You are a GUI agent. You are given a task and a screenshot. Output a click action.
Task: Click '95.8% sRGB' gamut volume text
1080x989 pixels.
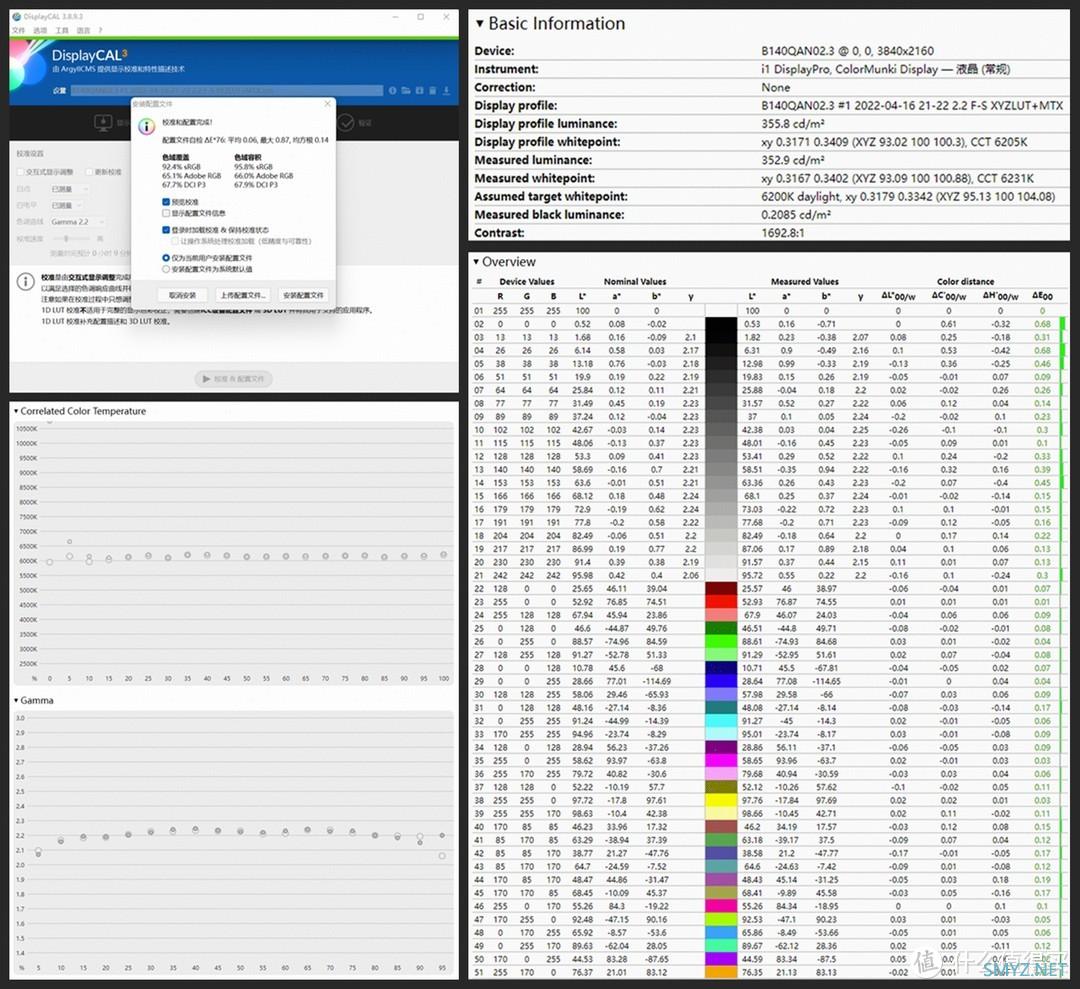pos(253,167)
